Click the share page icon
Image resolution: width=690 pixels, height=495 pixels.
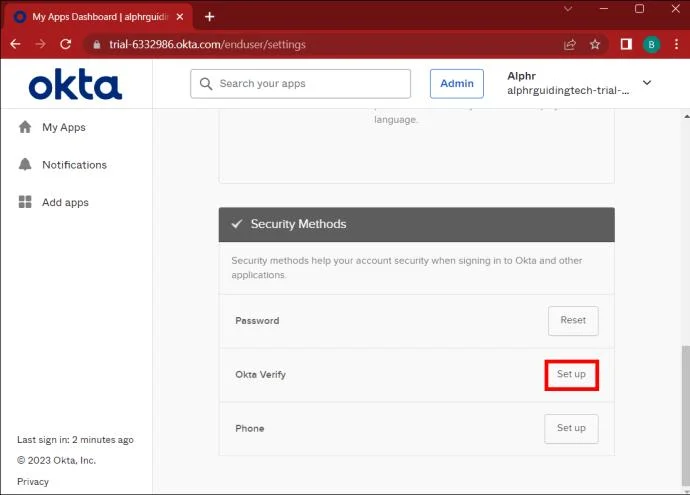point(570,44)
